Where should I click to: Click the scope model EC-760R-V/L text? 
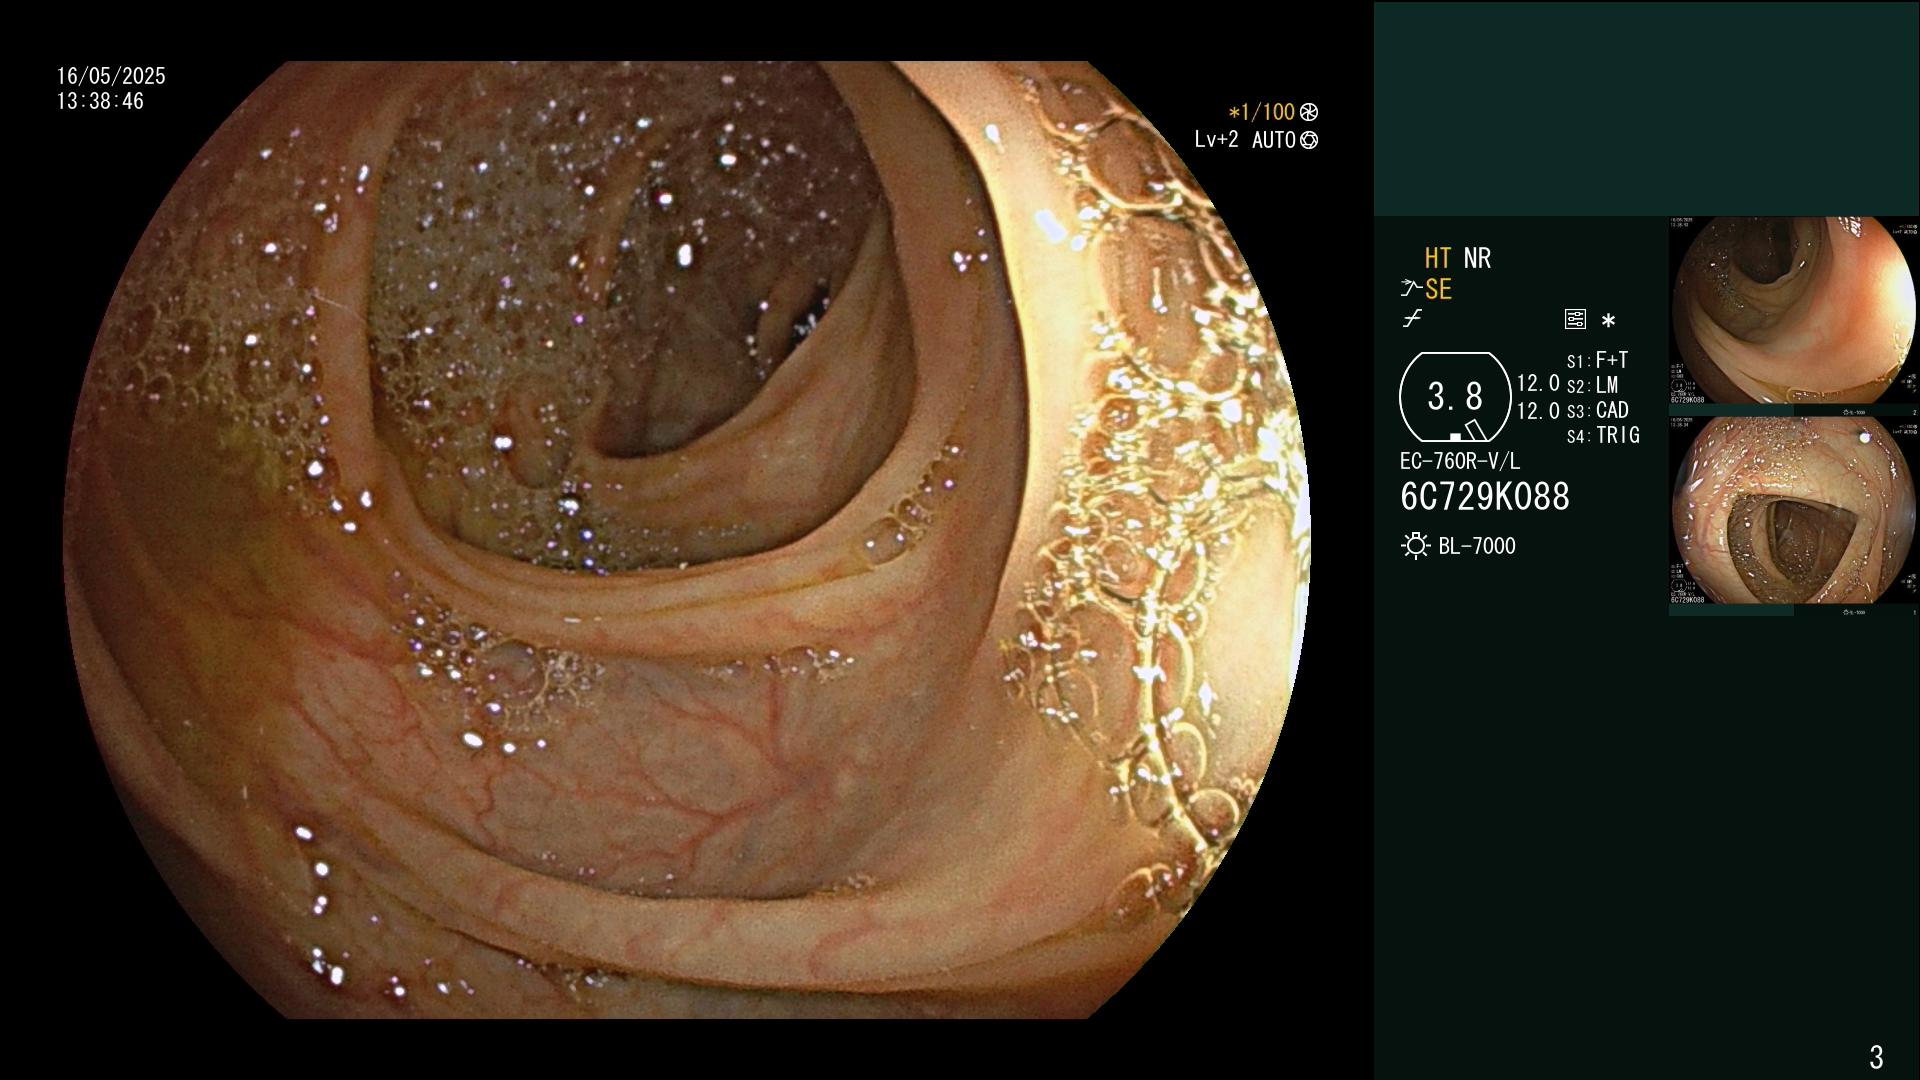point(1460,461)
